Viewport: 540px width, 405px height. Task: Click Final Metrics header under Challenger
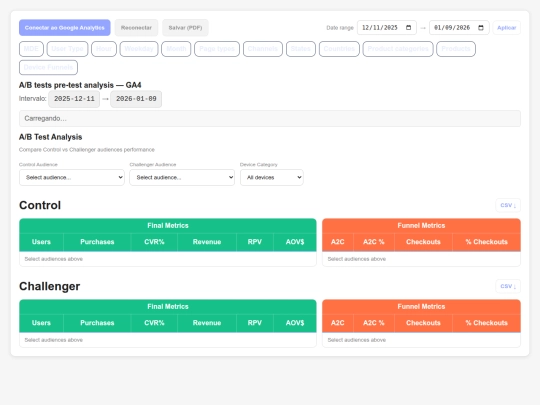168,307
